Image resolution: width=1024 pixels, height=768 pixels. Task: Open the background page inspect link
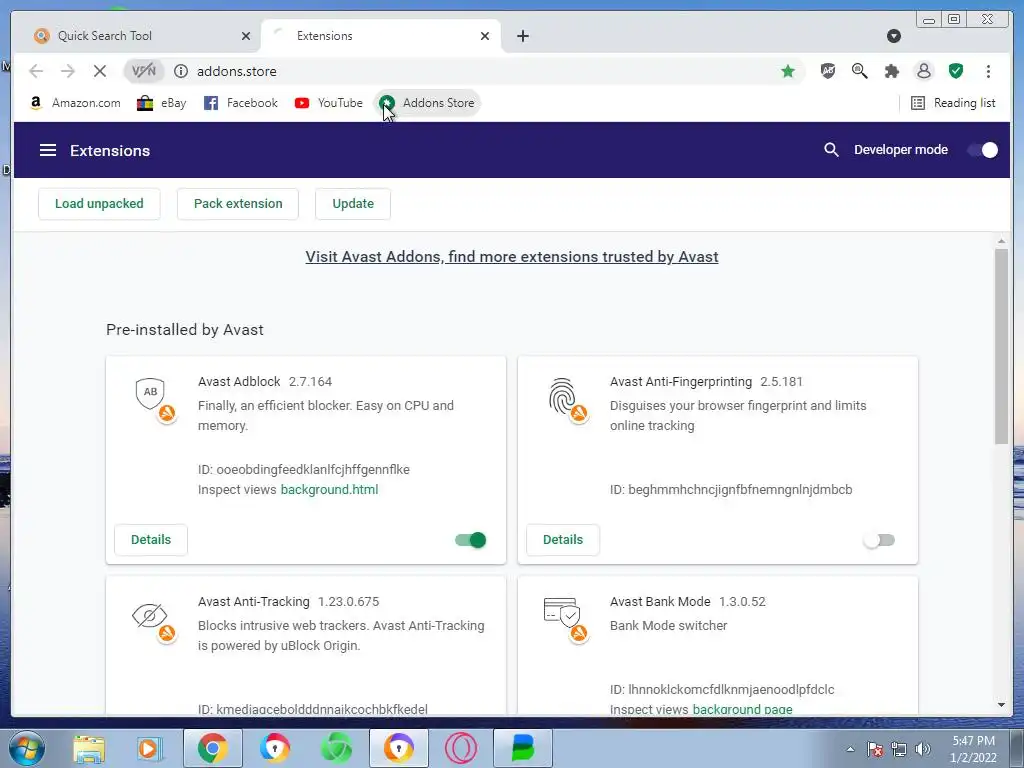(743, 709)
